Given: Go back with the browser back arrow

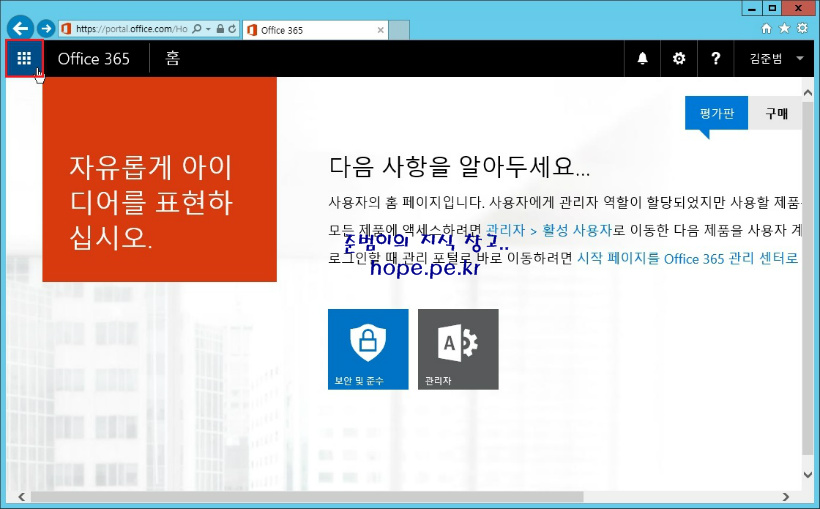Looking at the screenshot, I should point(20,28).
